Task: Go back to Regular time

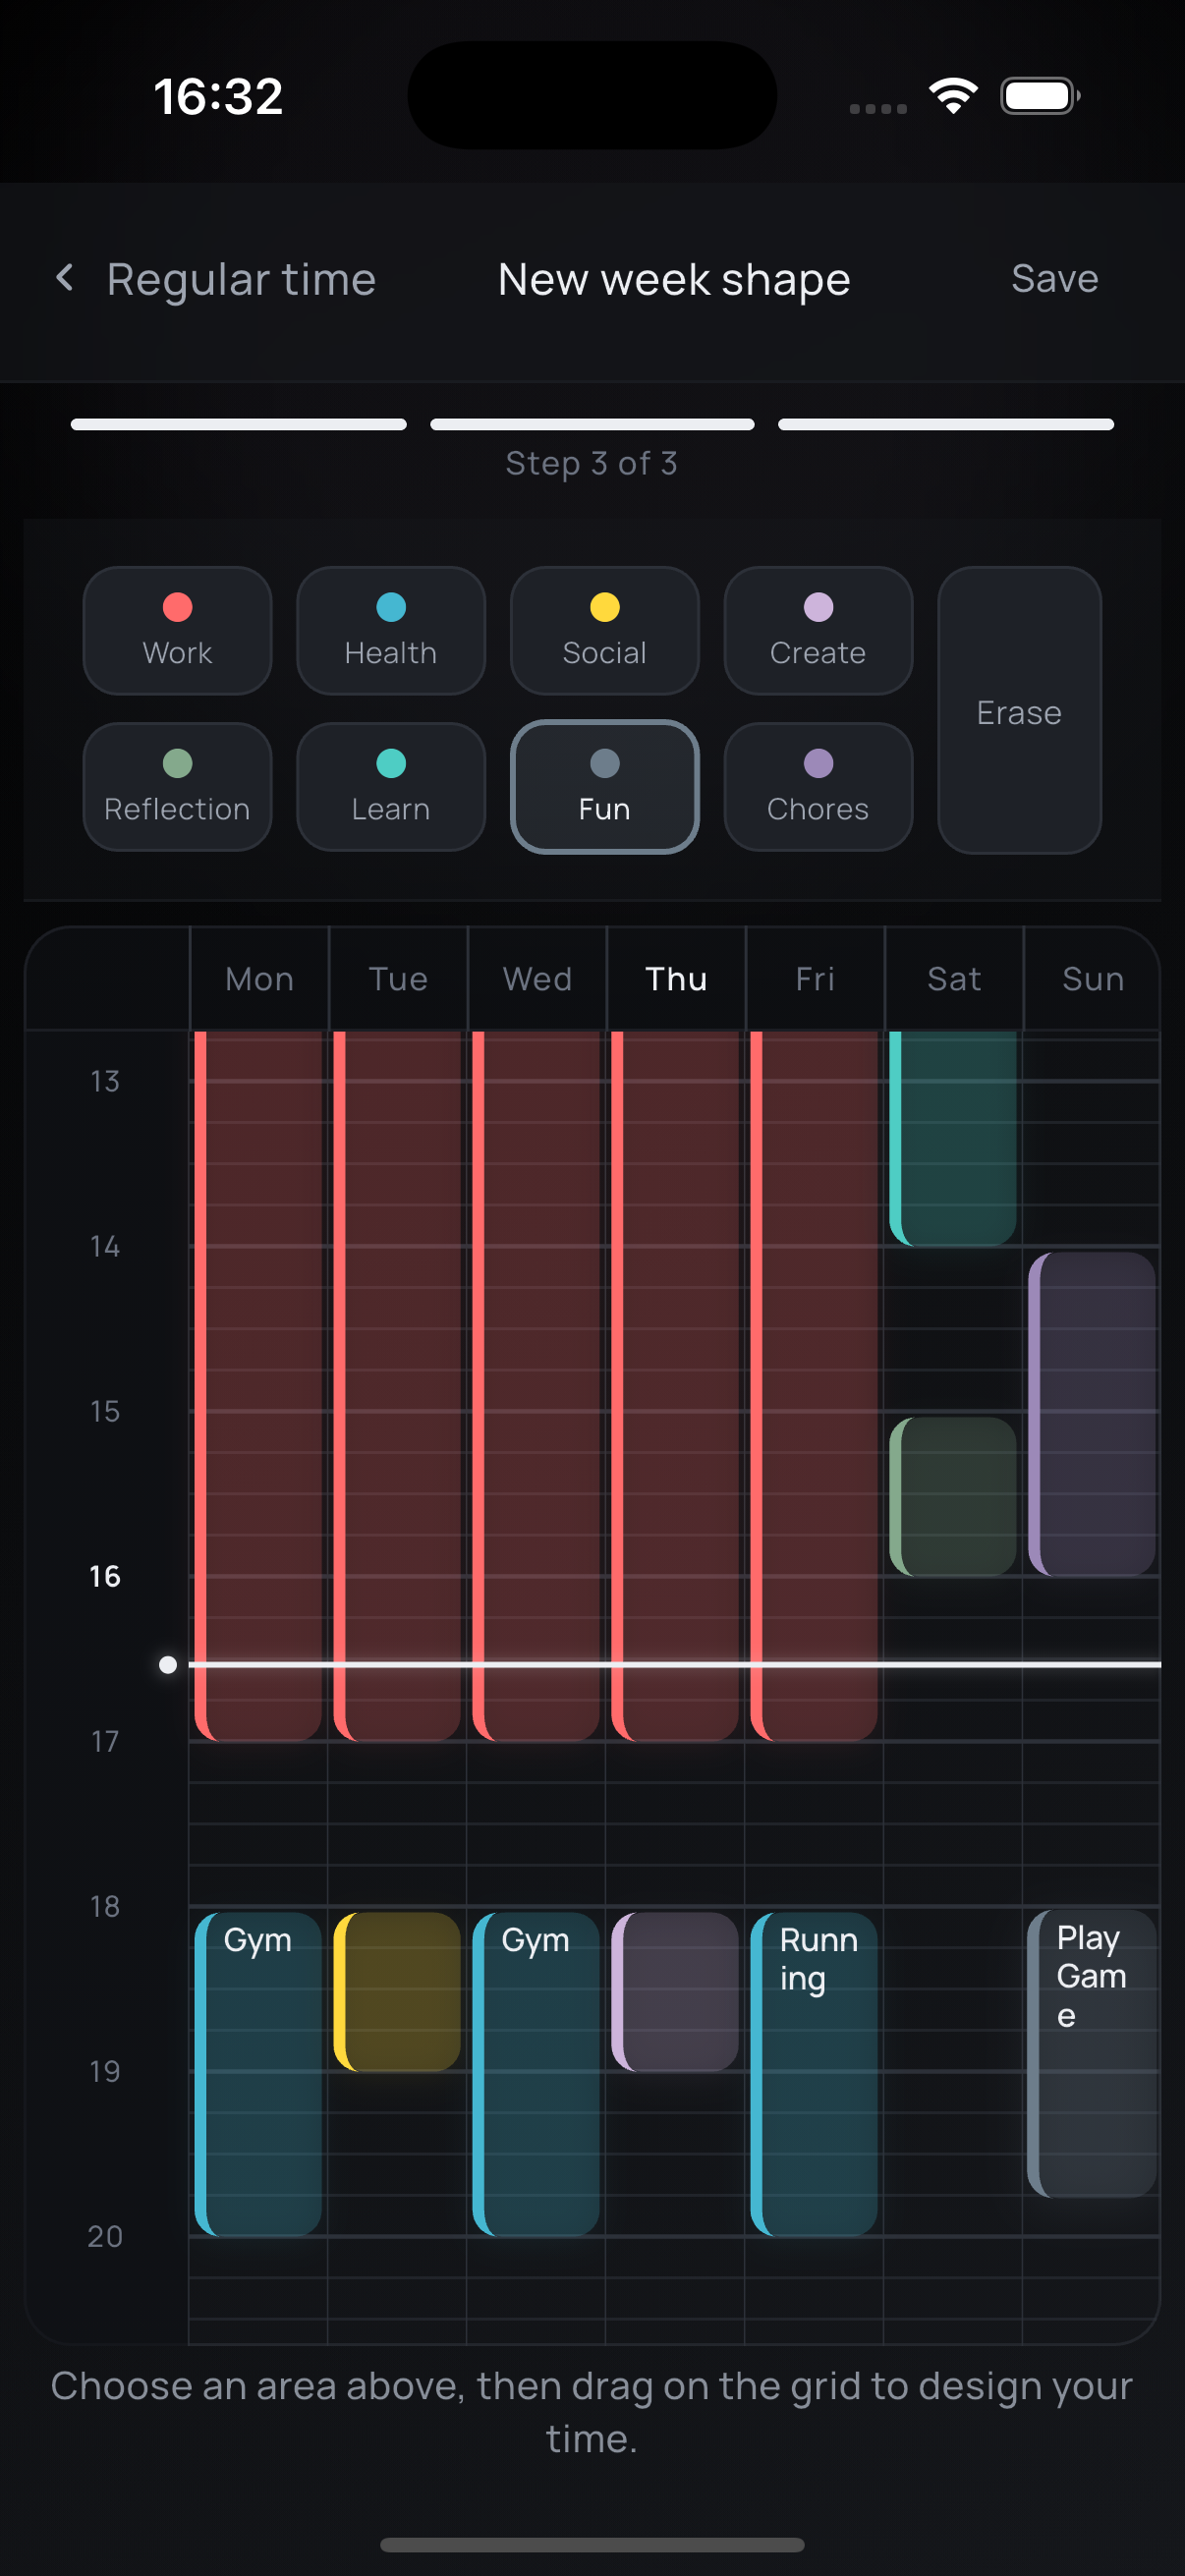Action: [216, 279]
